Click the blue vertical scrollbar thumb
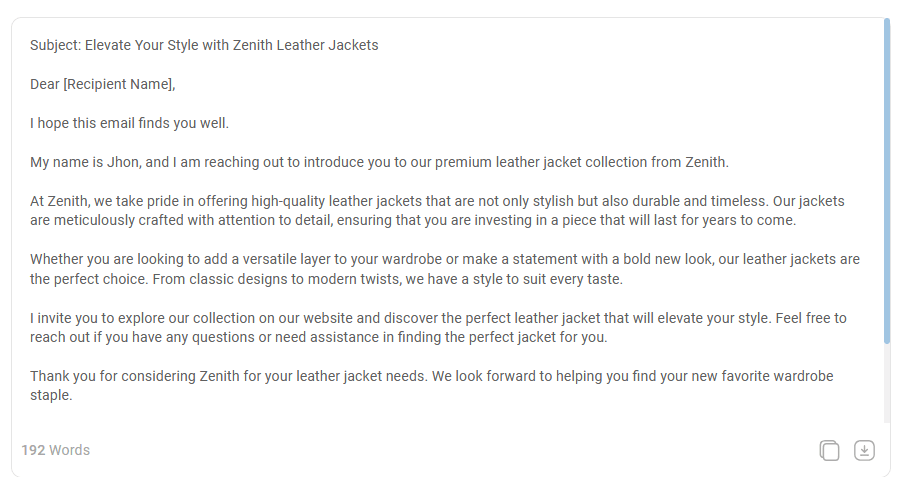Viewport: 902px width, 477px height. 886,181
